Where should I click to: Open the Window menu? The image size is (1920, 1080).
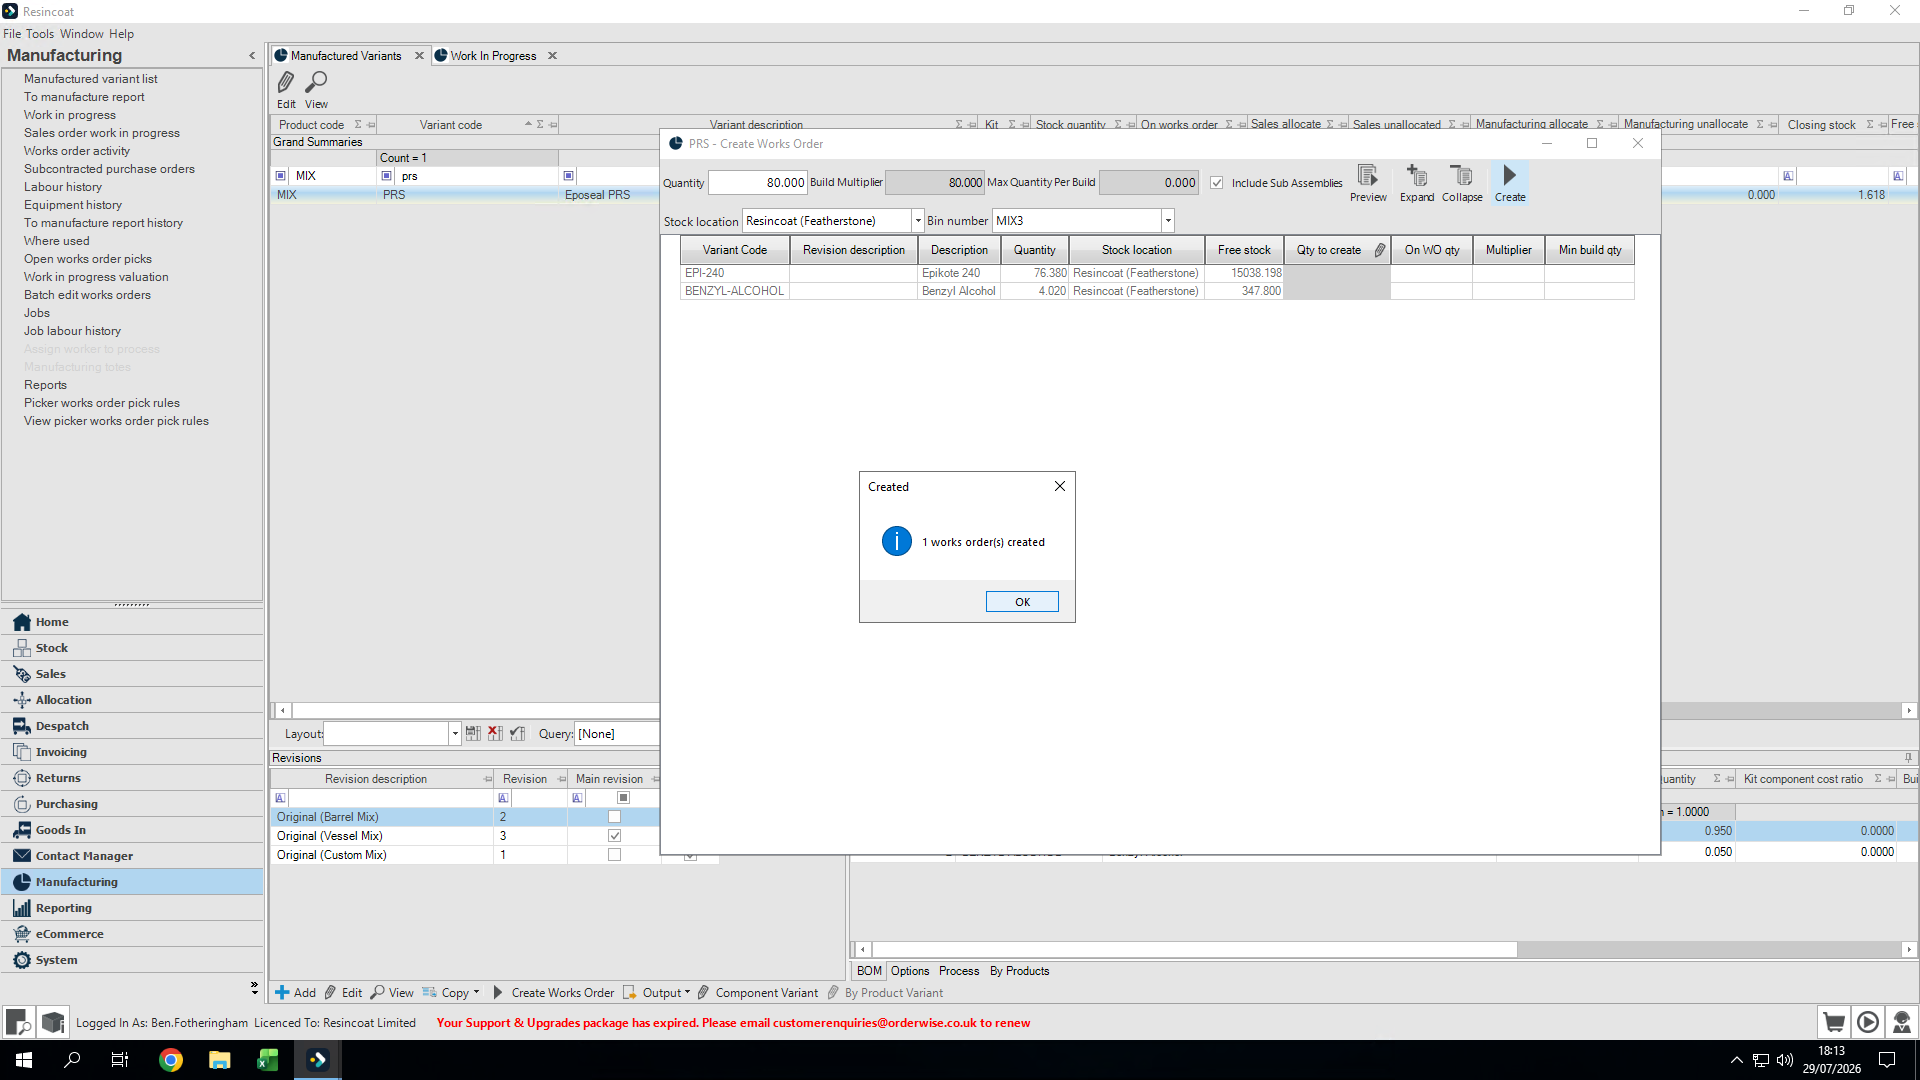pyautogui.click(x=82, y=34)
